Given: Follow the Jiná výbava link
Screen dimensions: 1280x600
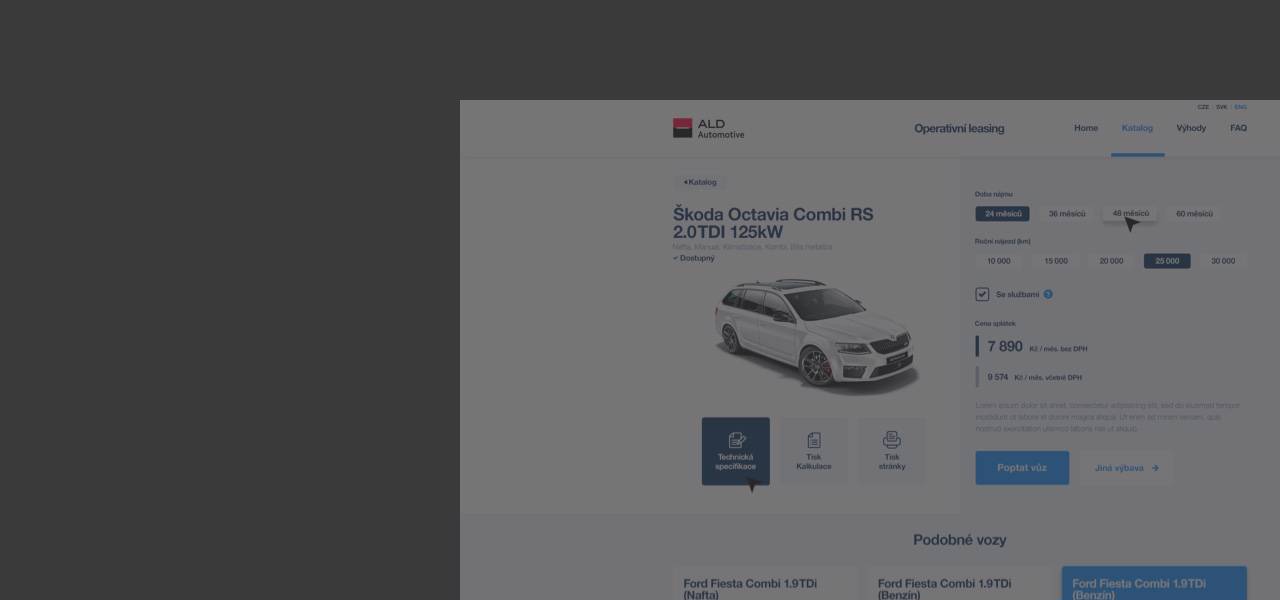Looking at the screenshot, I should [1126, 468].
